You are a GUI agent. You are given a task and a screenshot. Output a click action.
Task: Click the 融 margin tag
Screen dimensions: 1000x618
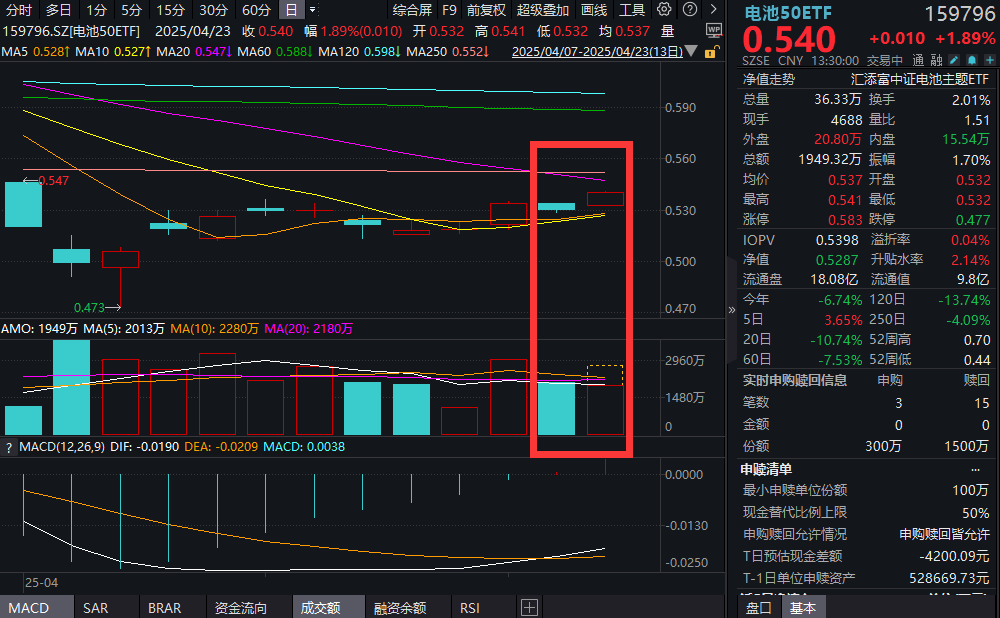point(936,61)
